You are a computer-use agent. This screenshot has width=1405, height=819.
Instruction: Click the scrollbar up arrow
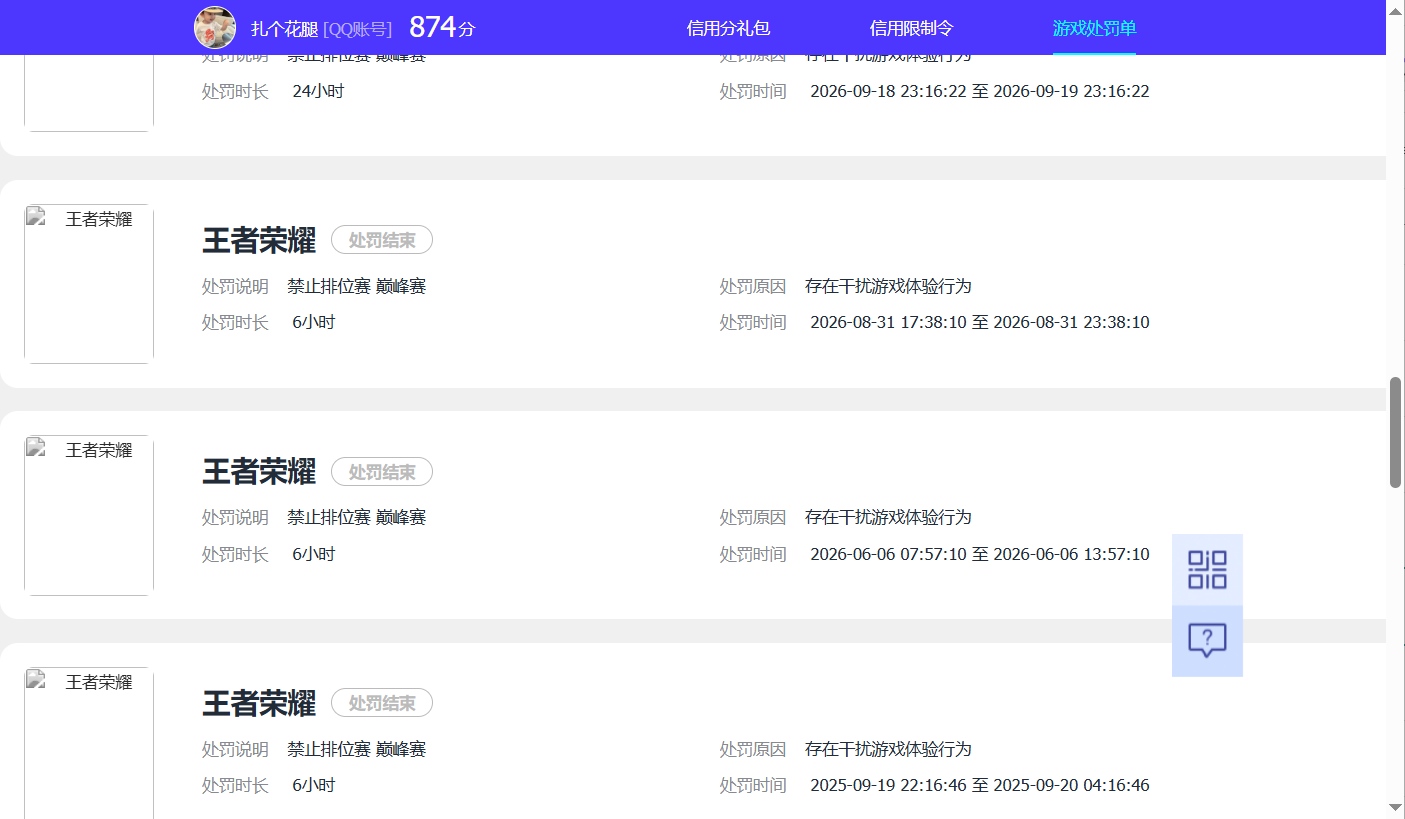(1395, 10)
